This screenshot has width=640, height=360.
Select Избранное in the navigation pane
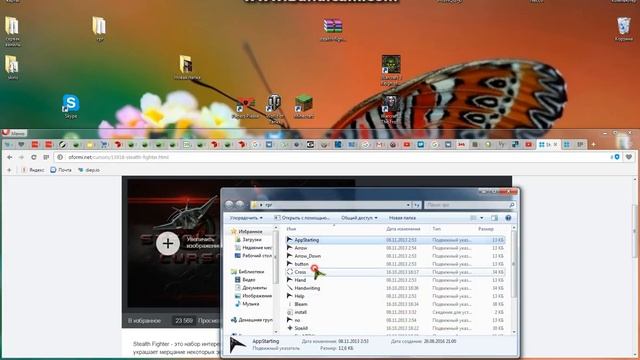[x=246, y=231]
